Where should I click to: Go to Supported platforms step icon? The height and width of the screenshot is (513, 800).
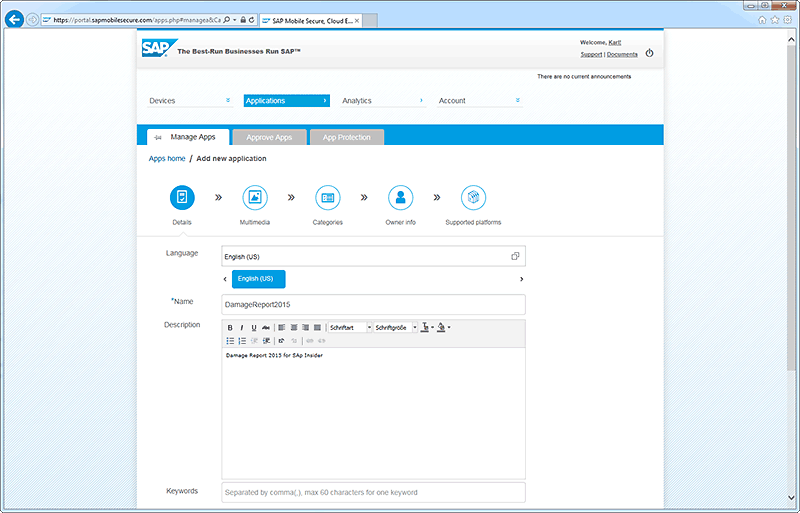coord(473,197)
